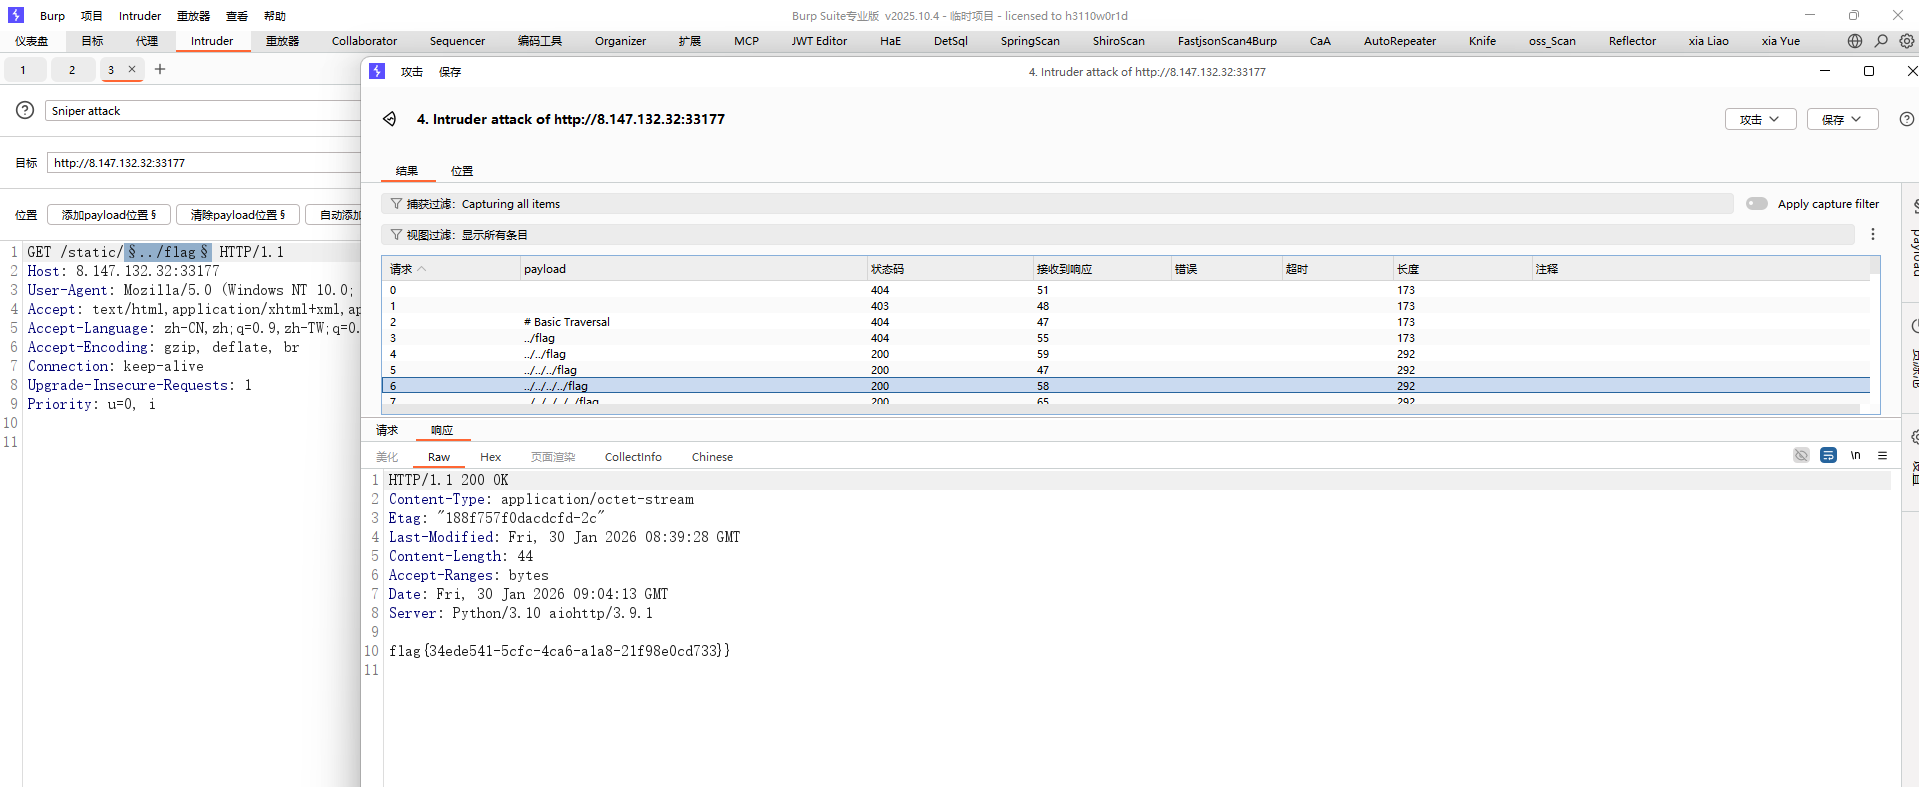Open the 保存 menu in the attack window
Screen dimensions: 1919x787
[x=450, y=72]
